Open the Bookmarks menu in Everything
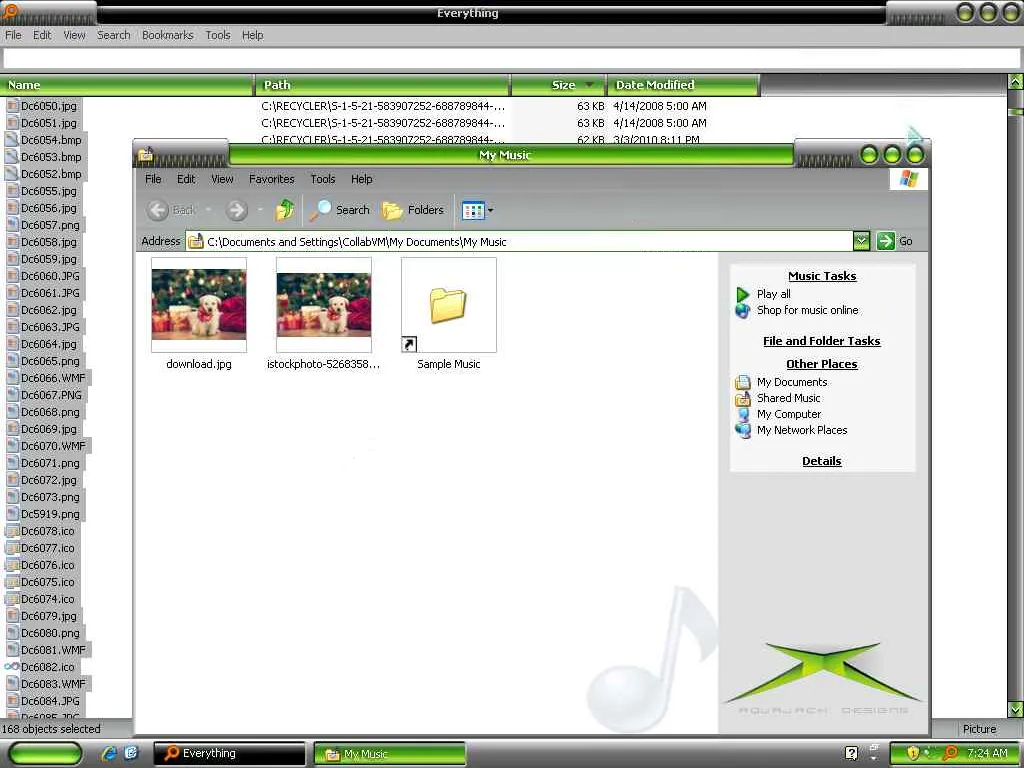The image size is (1024, 768). (168, 35)
